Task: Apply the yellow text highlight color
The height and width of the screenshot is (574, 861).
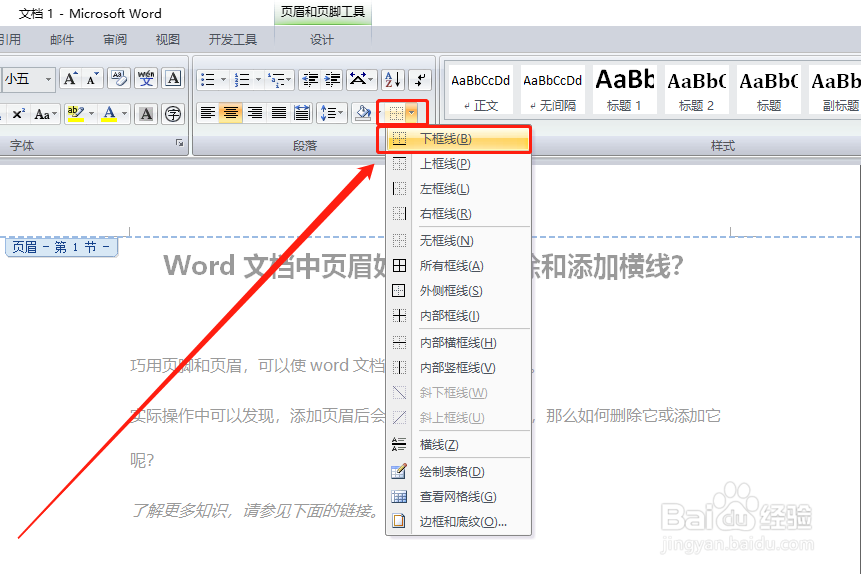Action: 75,114
